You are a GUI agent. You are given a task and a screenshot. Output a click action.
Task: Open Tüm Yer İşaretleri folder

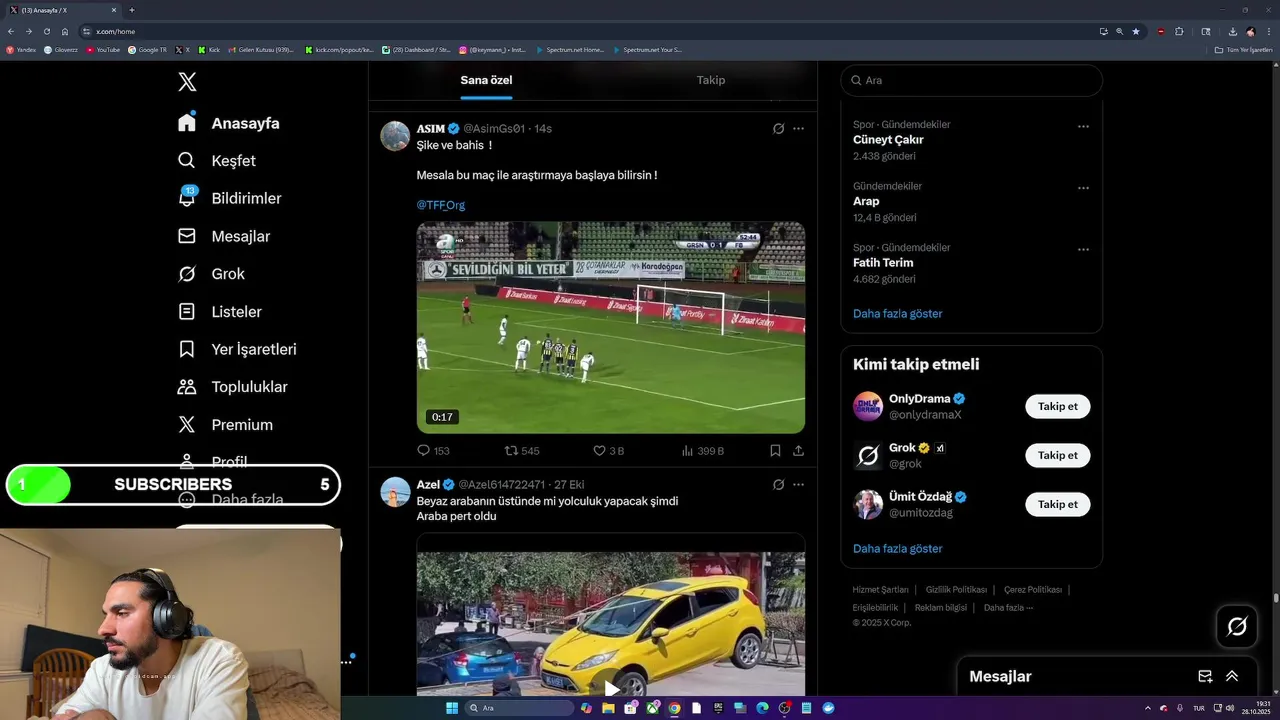point(1243,49)
